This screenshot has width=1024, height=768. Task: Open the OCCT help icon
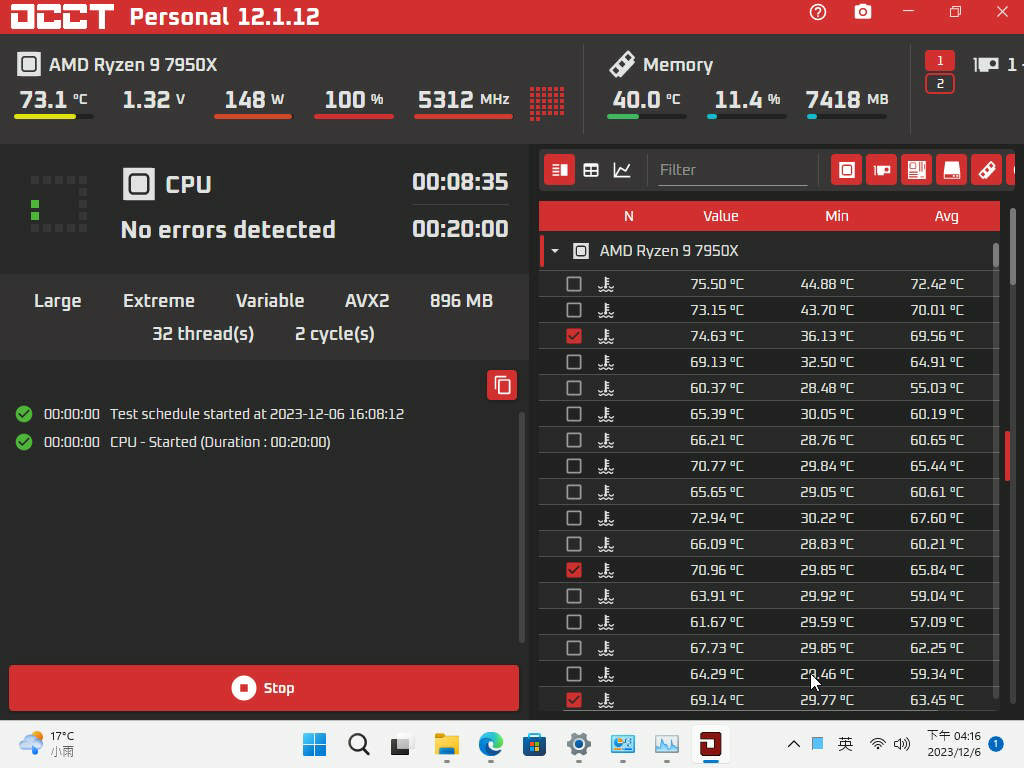[x=818, y=12]
